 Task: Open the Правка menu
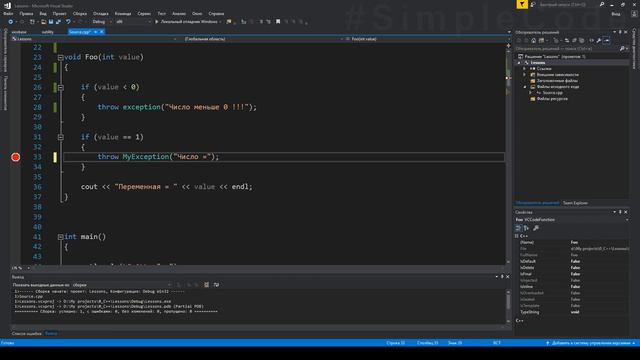pos(26,13)
